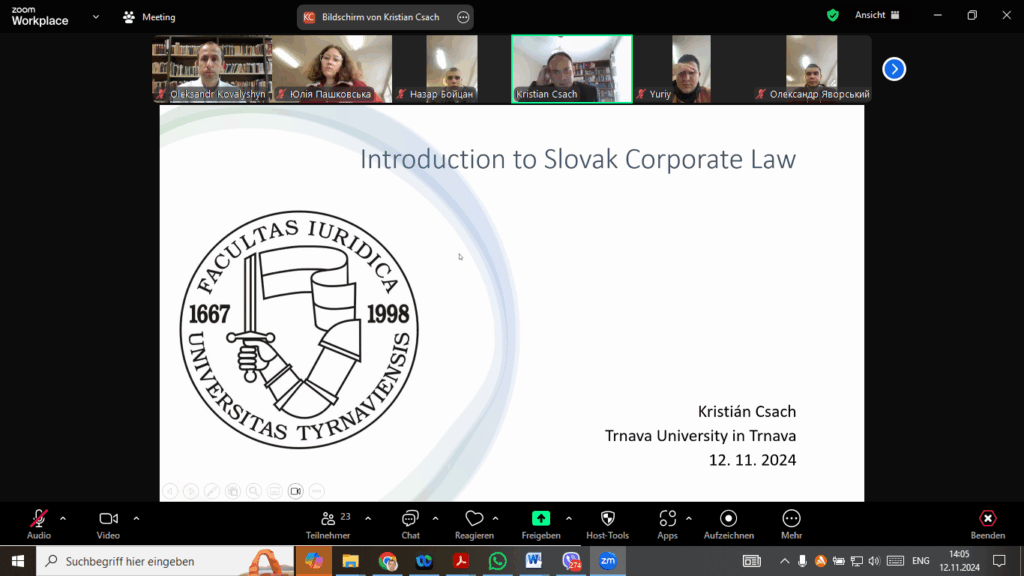
Task: Open the Ansicht view menu
Action: 877,15
